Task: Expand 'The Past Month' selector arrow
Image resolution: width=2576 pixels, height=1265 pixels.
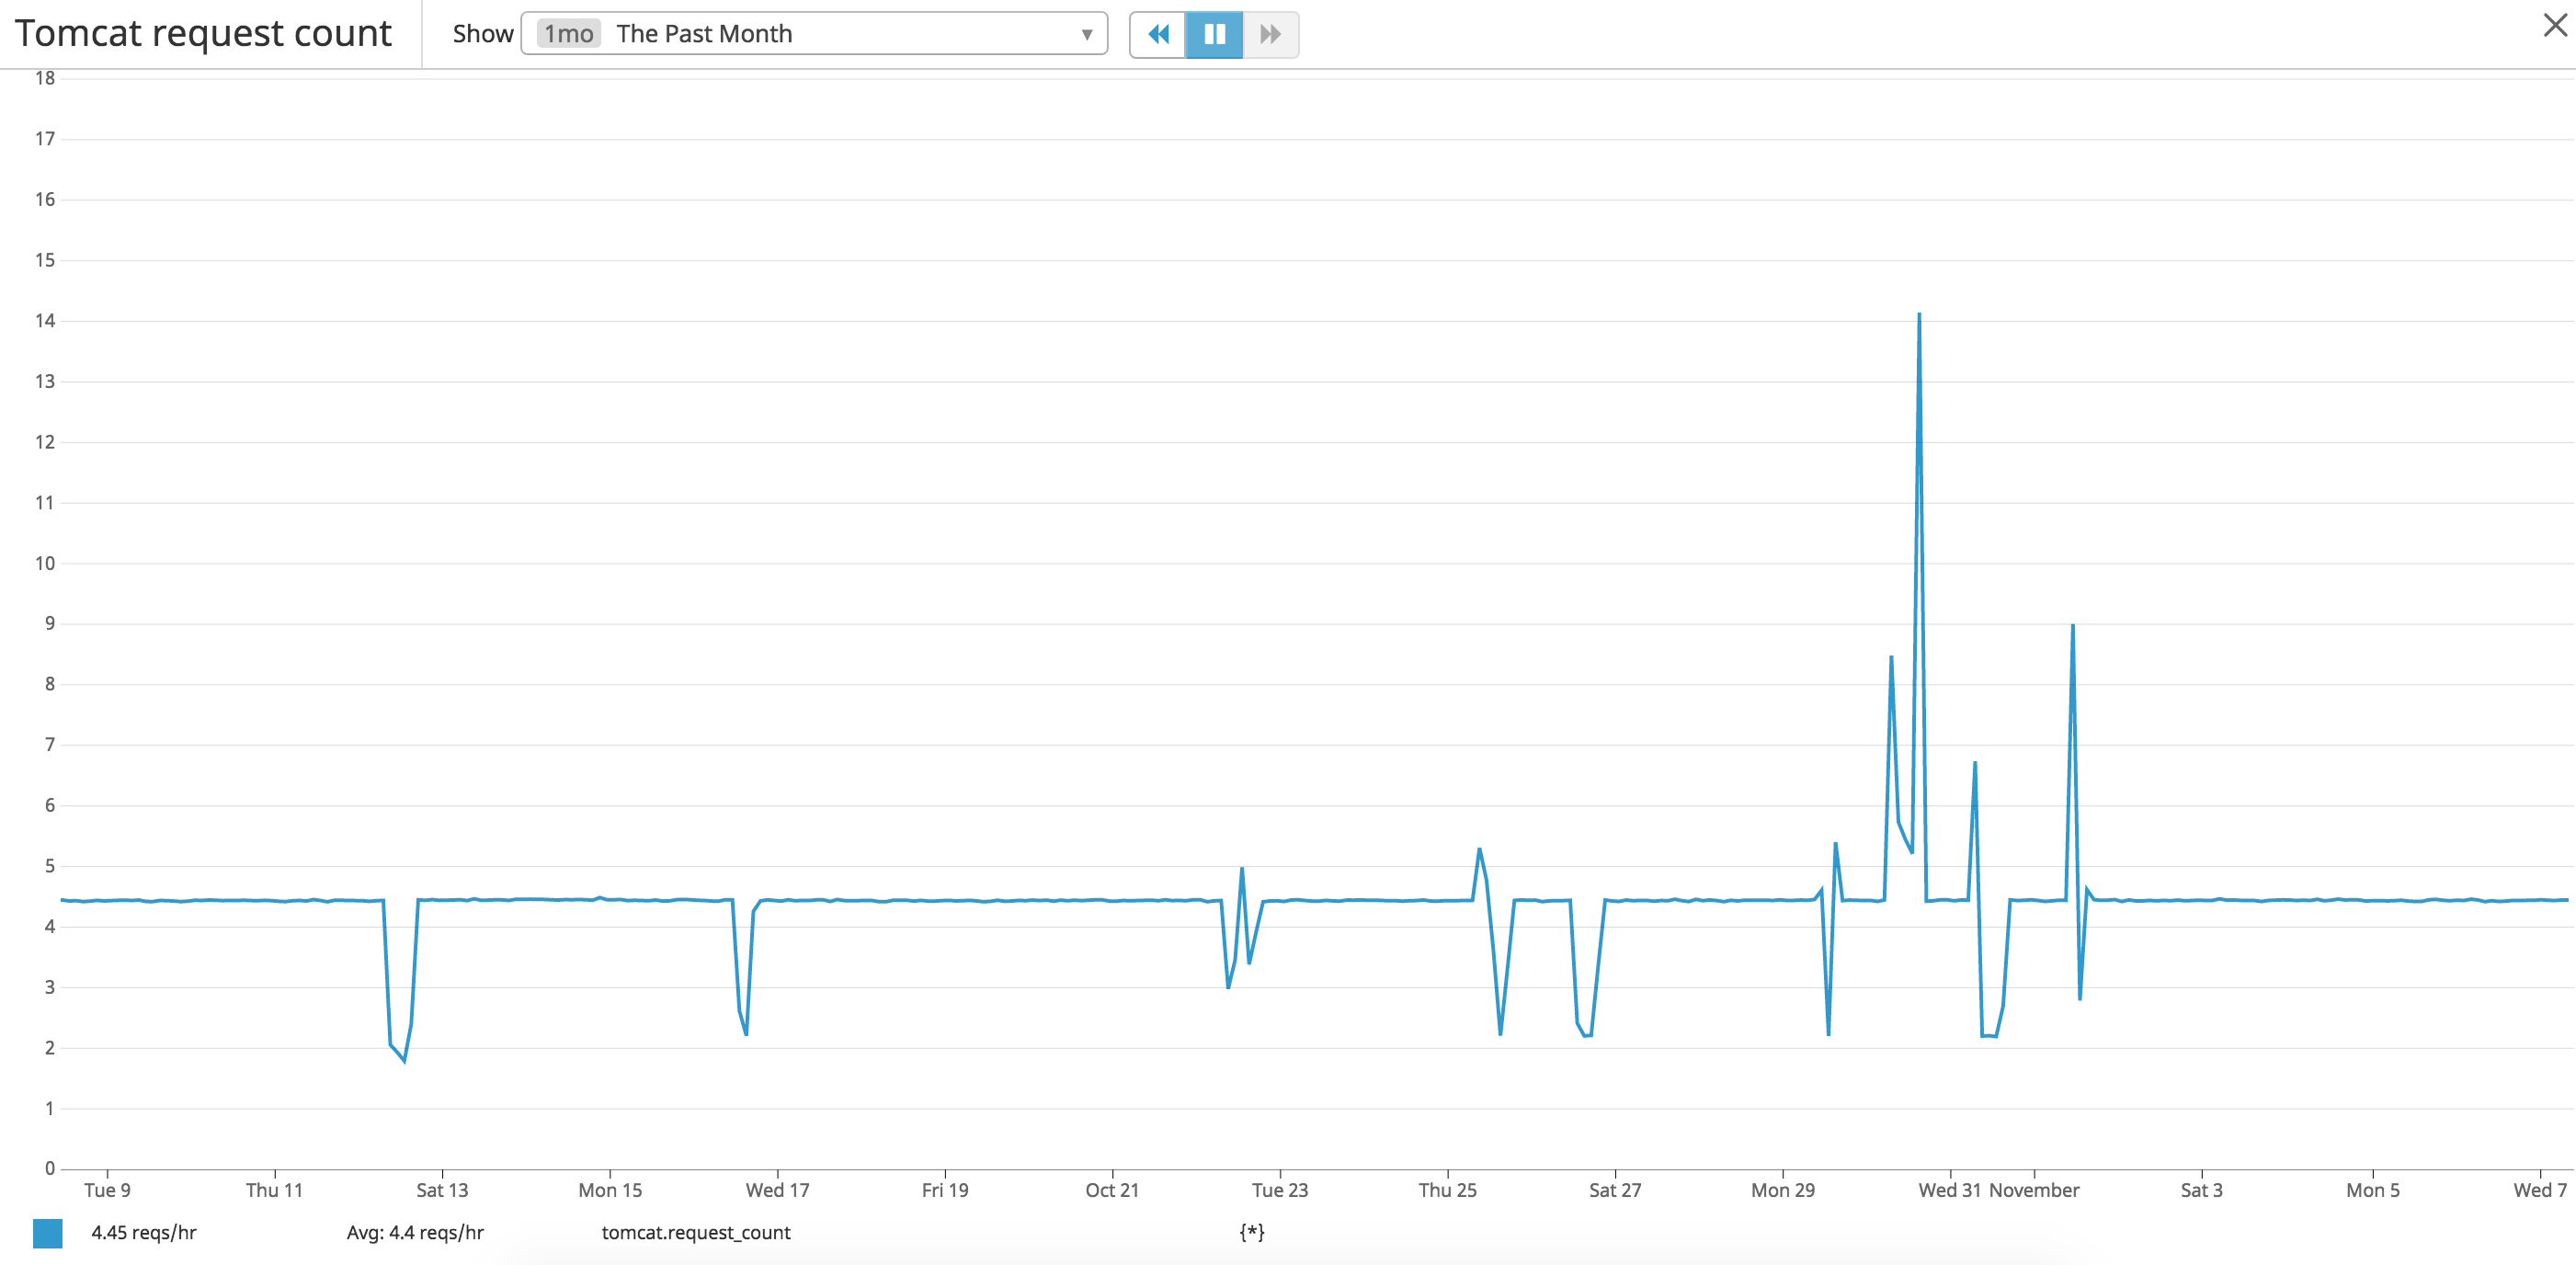Action: click(1087, 33)
